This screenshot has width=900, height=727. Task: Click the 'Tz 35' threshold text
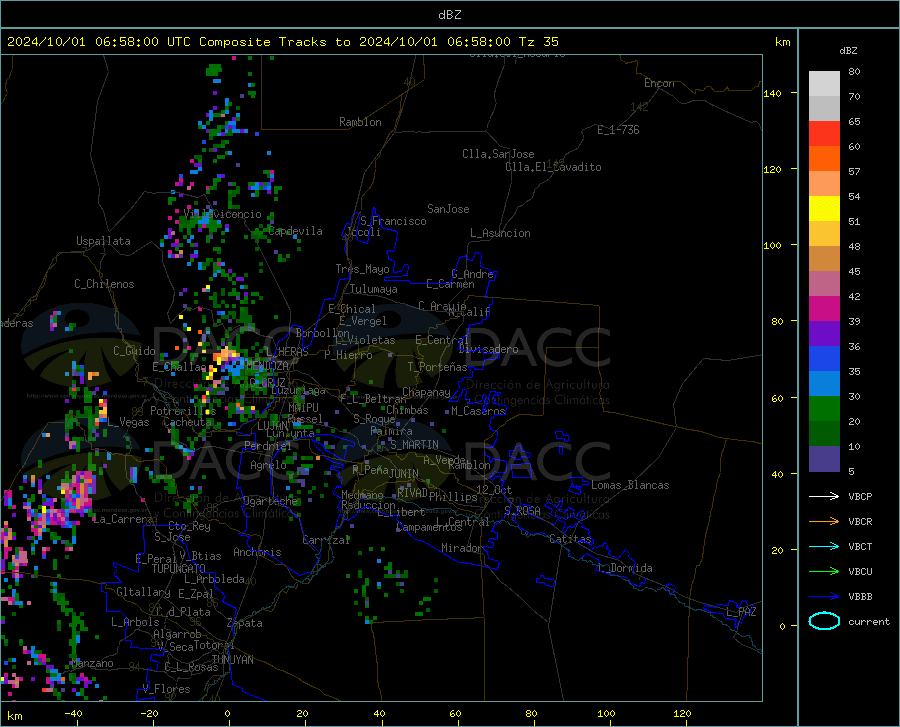tap(538, 42)
